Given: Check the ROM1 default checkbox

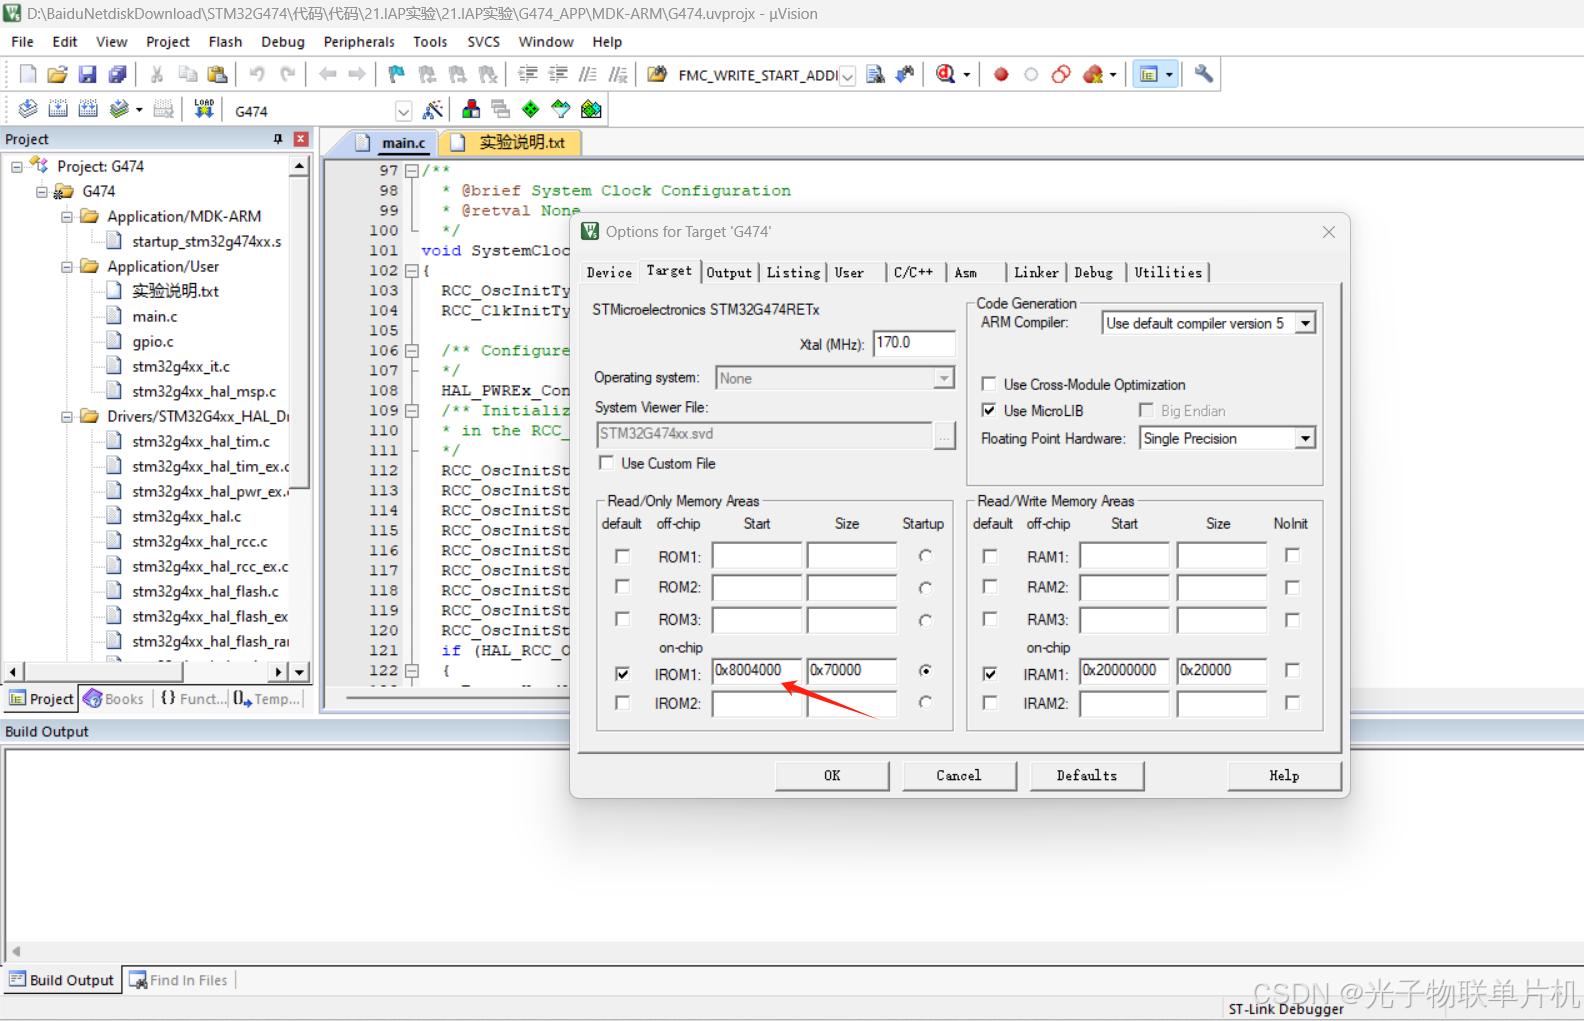Looking at the screenshot, I should [622, 556].
